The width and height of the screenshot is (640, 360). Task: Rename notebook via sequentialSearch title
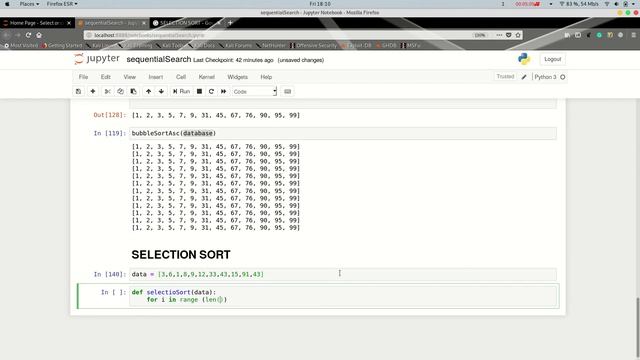(x=159, y=60)
